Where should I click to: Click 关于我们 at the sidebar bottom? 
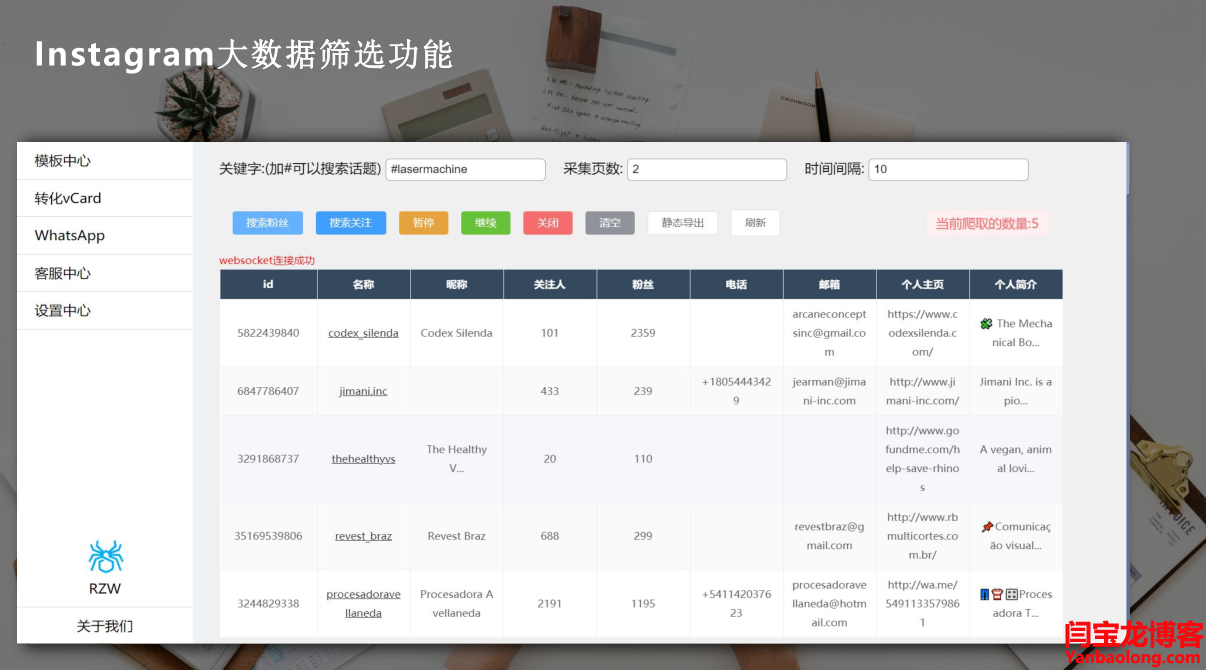pyautogui.click(x=105, y=626)
